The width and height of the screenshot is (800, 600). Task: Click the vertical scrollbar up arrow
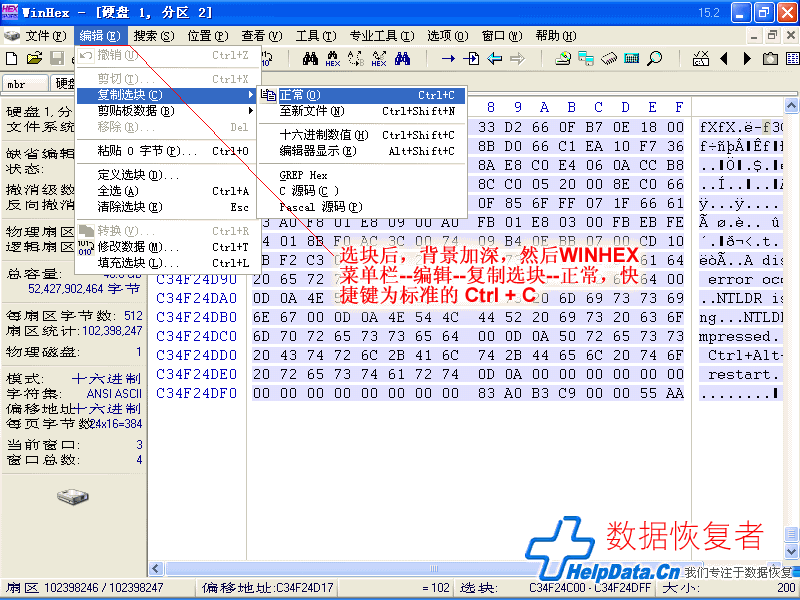coord(791,106)
